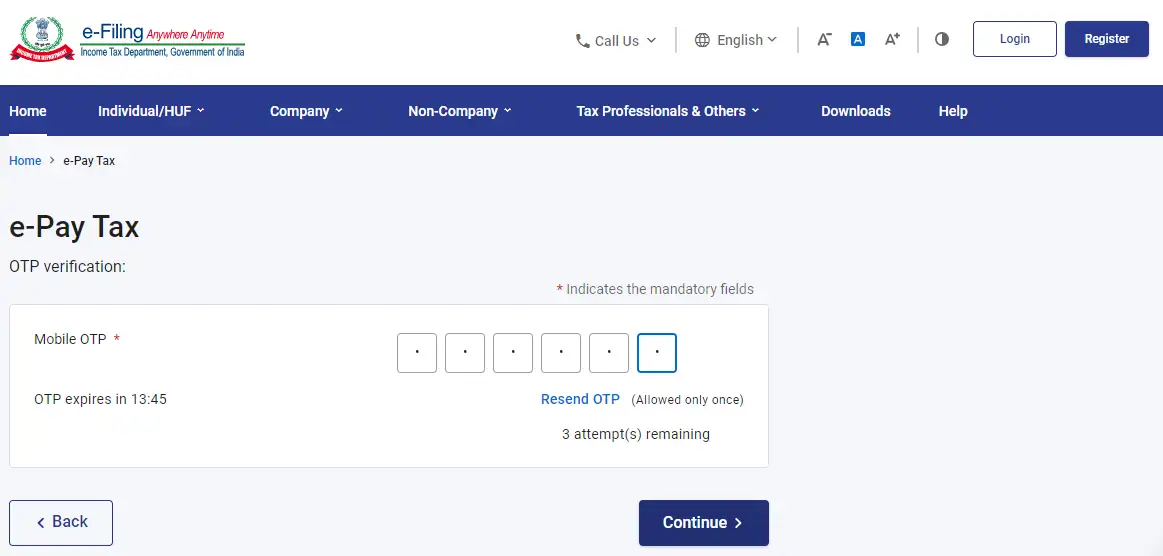Viewport: 1163px width, 556px height.
Task: Click the e-Filing Income Tax Department logo
Action: 127,39
